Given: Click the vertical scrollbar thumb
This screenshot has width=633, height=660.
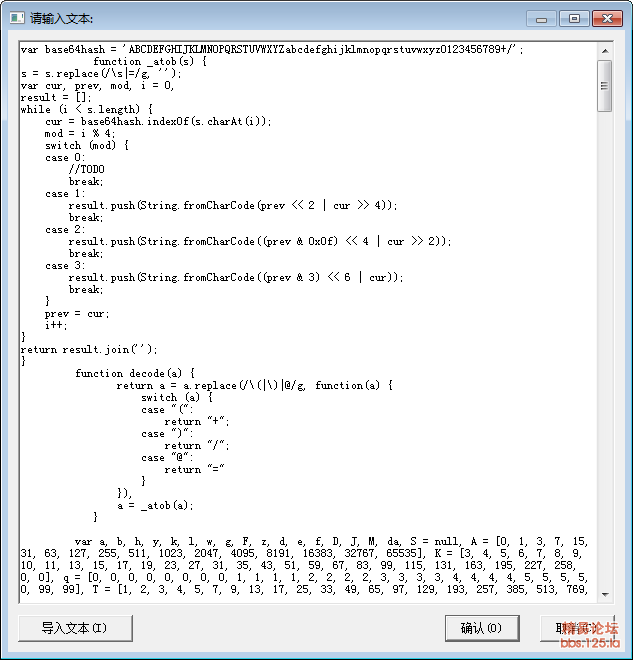Looking at the screenshot, I should pyautogui.click(x=605, y=86).
